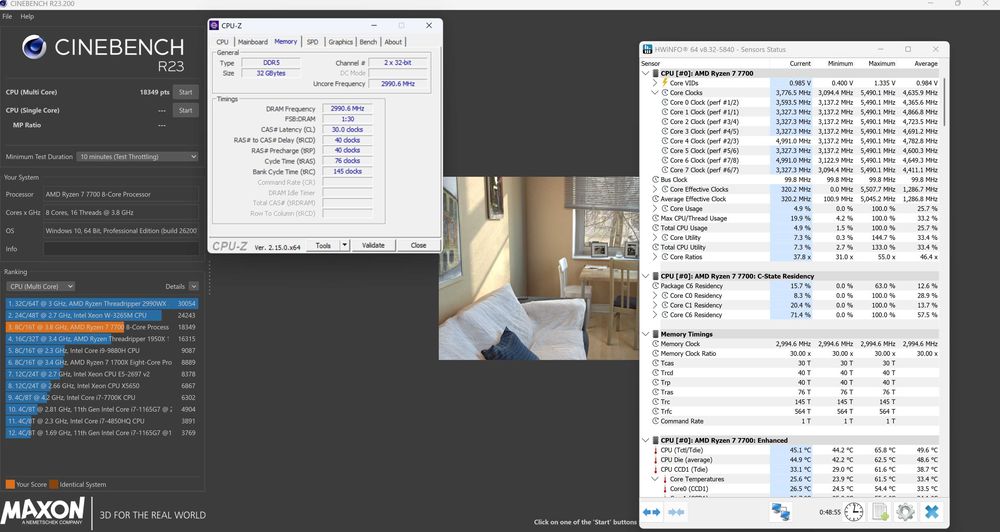This screenshot has height=532, width=1000.
Task: Switch to the About tab in CPU-Z
Action: click(x=393, y=42)
